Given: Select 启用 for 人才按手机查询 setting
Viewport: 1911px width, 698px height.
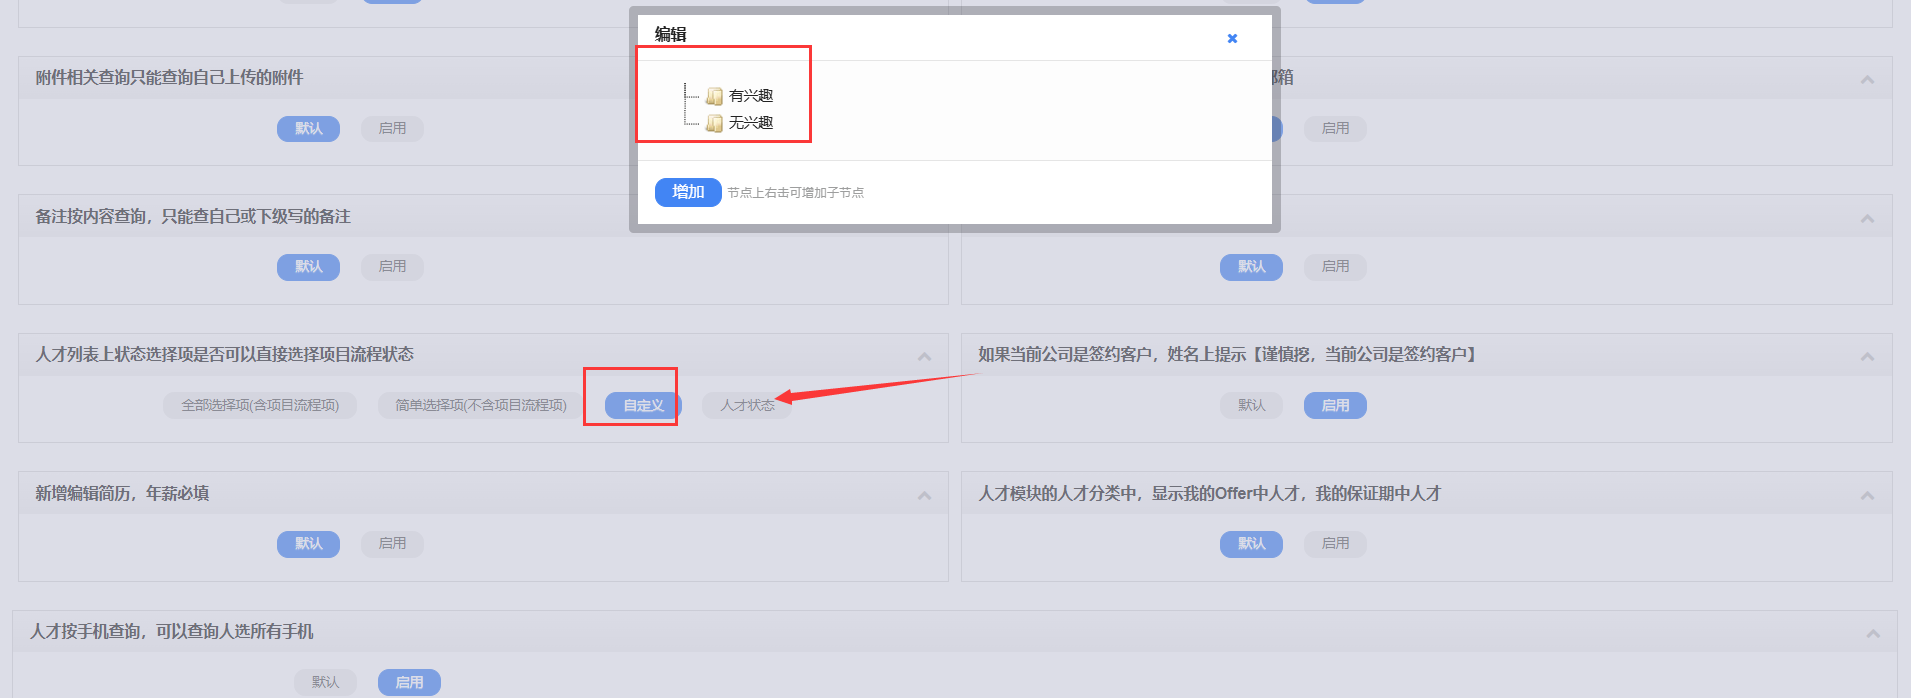Looking at the screenshot, I should tap(409, 682).
